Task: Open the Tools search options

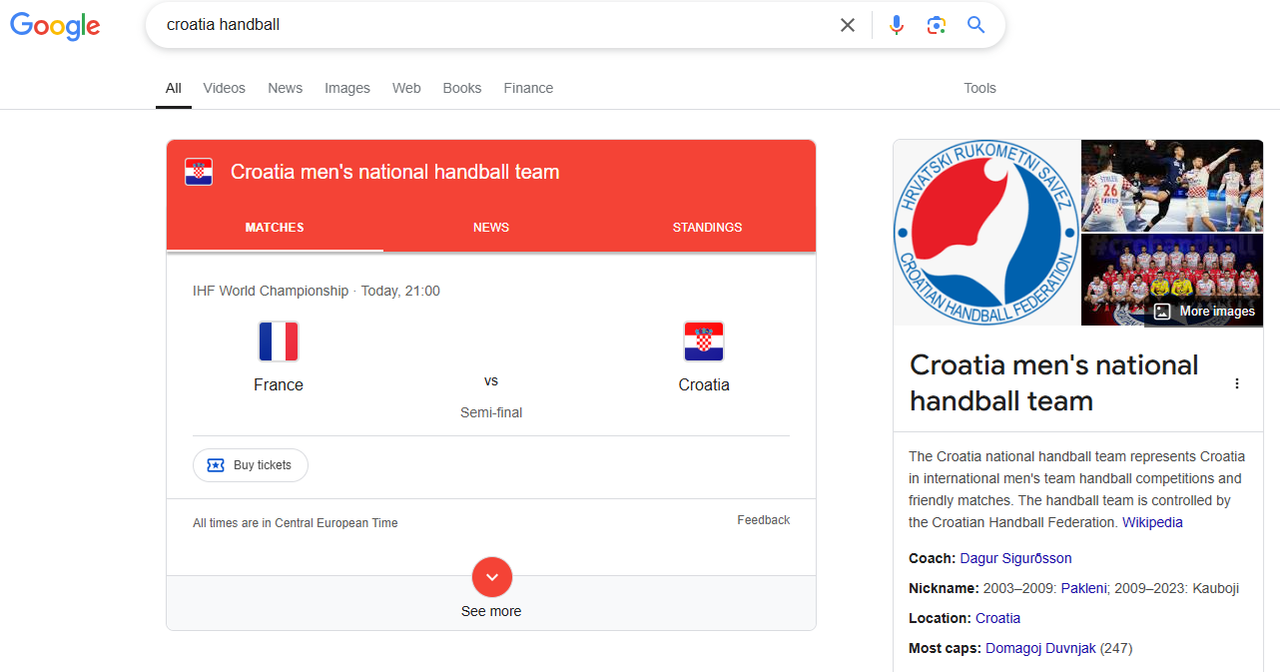Action: pyautogui.click(x=980, y=88)
